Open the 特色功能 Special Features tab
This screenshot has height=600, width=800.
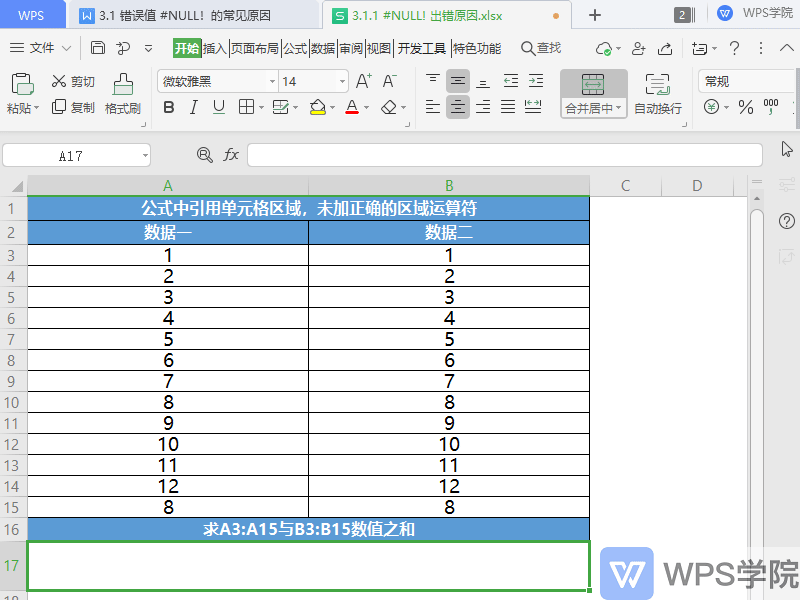[x=477, y=48]
